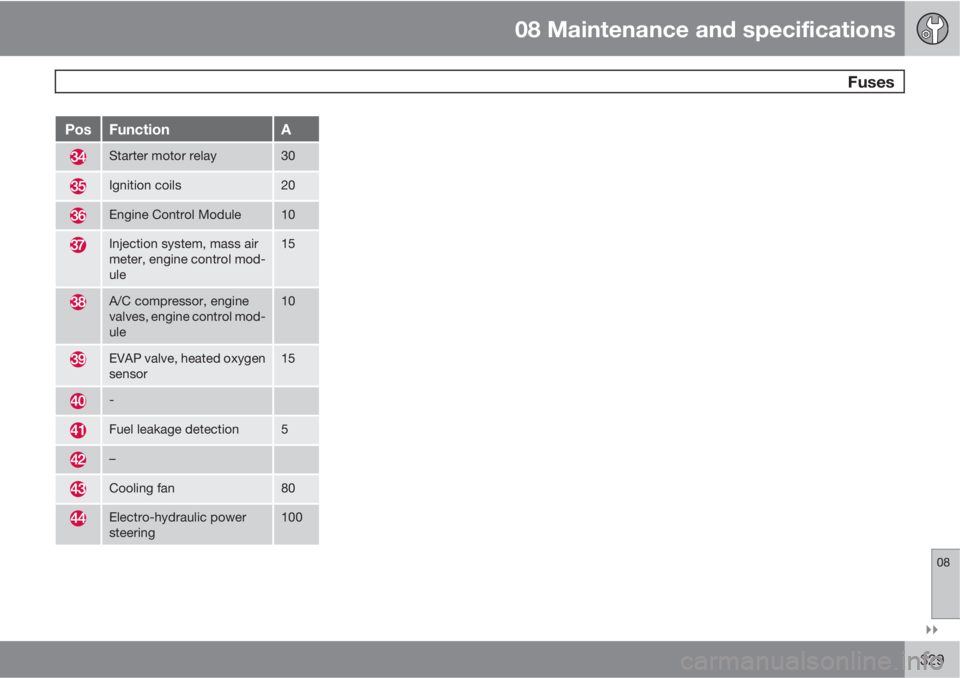Click the red fuse position 37 badge
960x678 pixels.
pyautogui.click(x=78, y=246)
